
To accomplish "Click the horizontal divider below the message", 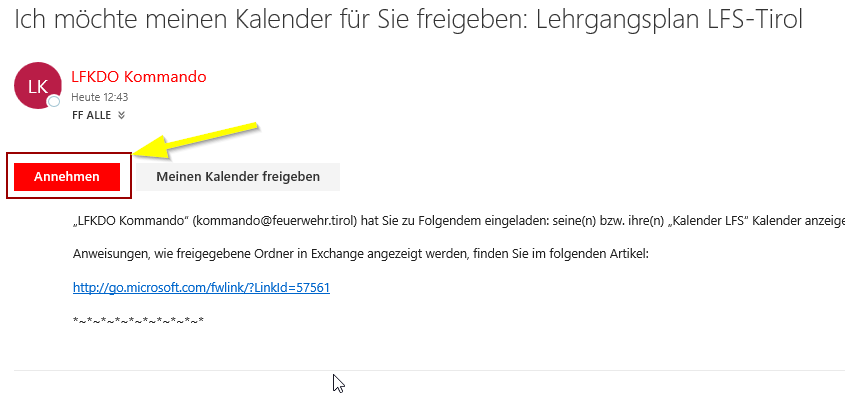I will click(x=430, y=370).
